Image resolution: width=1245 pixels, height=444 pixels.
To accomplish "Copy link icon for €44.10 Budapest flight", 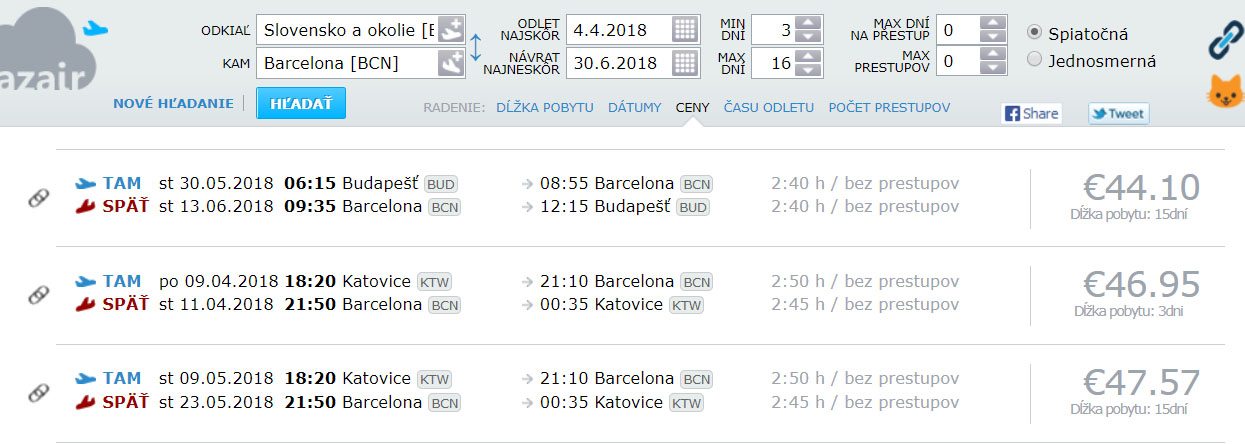I will tap(39, 198).
